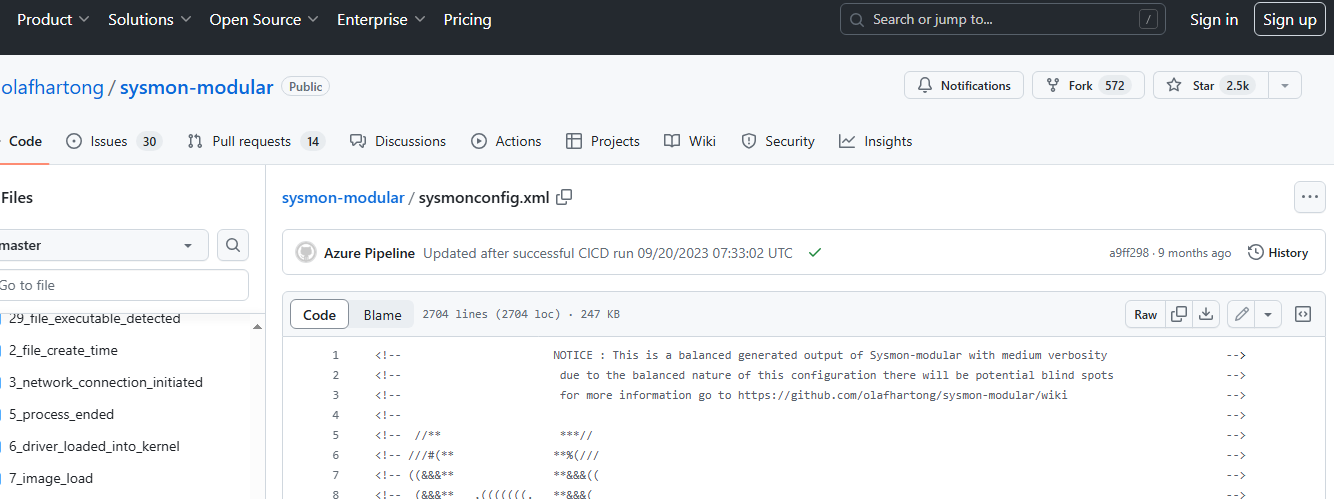The height and width of the screenshot is (499, 1334).
Task: Download the raw file icon
Action: tap(1207, 314)
